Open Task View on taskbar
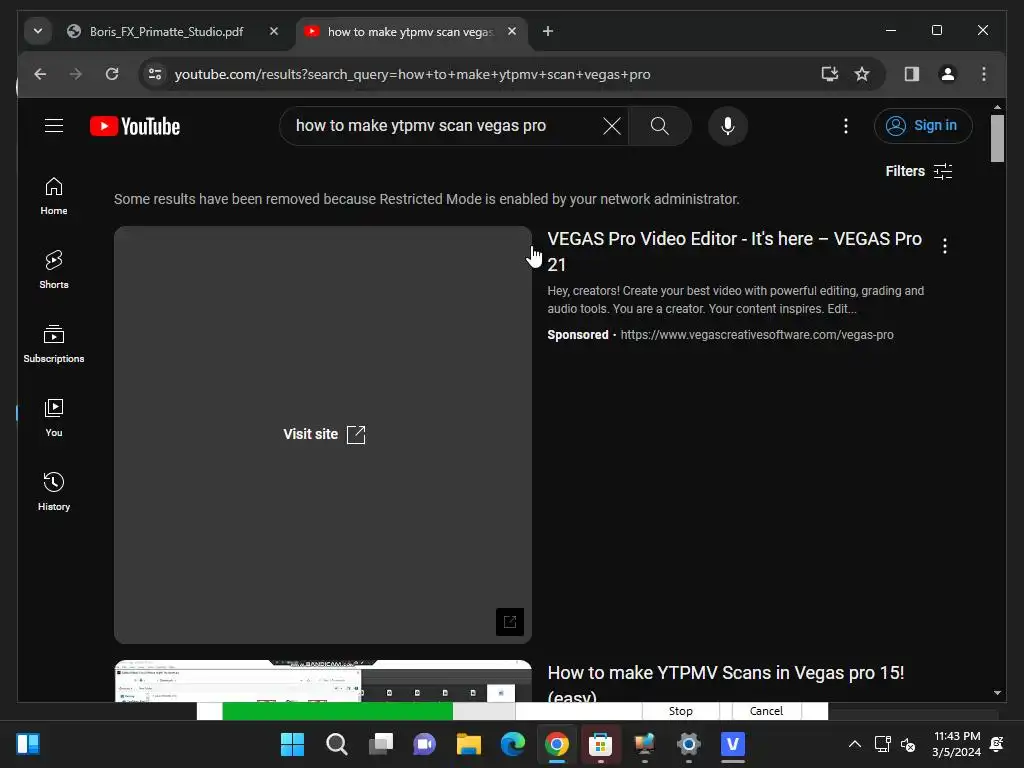 (381, 744)
